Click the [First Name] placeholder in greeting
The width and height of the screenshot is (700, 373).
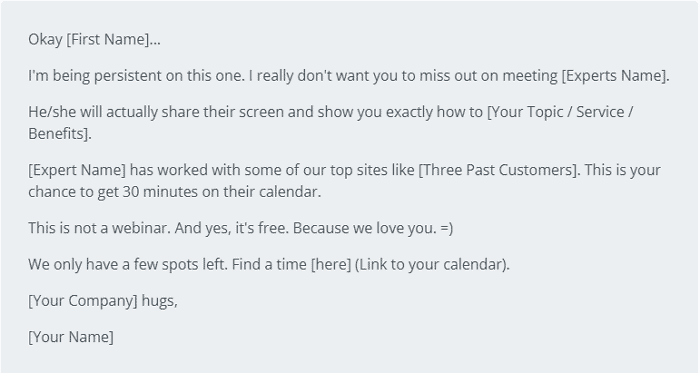pyautogui.click(x=108, y=40)
